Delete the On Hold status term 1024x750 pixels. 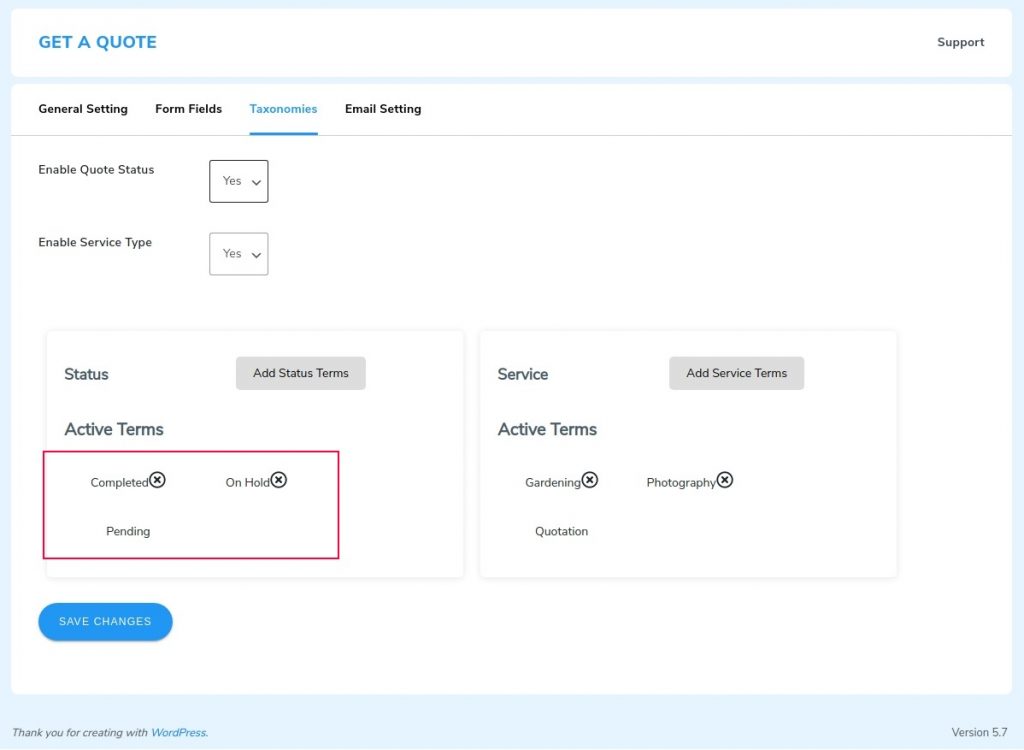(x=279, y=480)
